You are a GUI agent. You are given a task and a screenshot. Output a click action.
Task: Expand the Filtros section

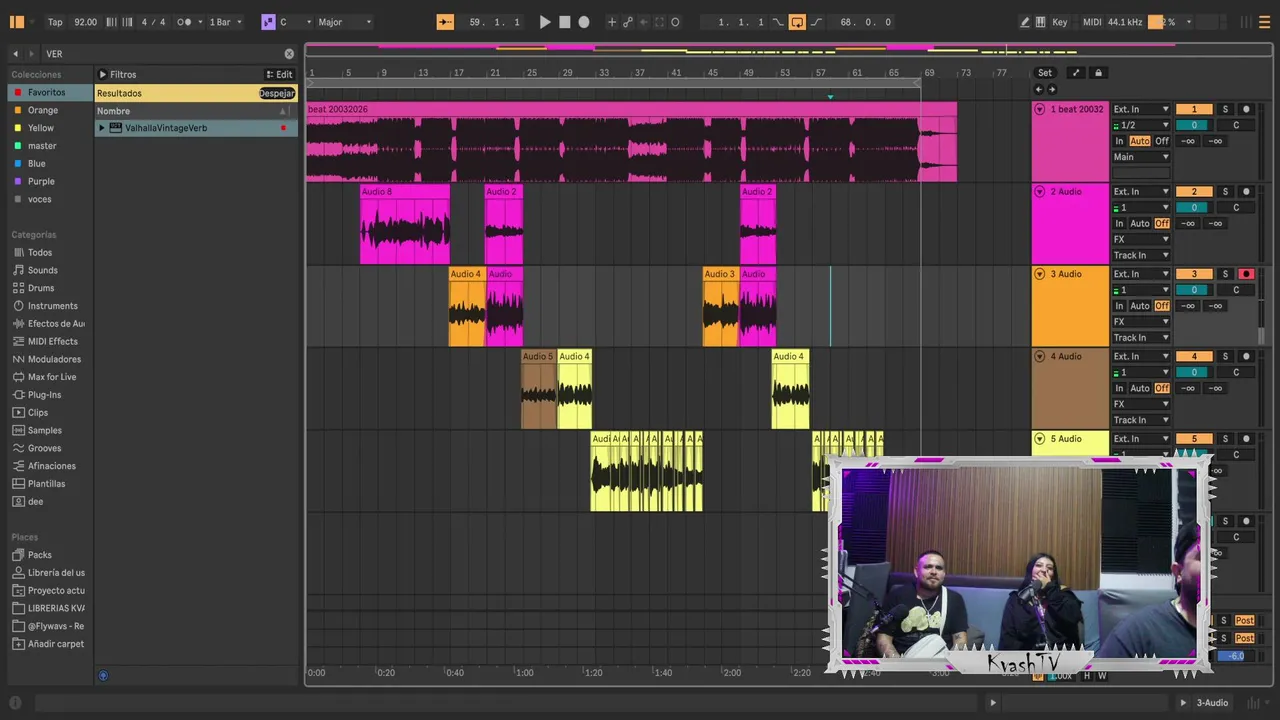click(102, 74)
